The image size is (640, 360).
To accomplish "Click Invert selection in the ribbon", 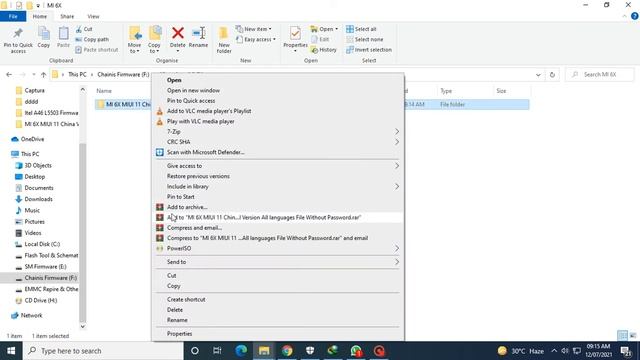I will (369, 50).
